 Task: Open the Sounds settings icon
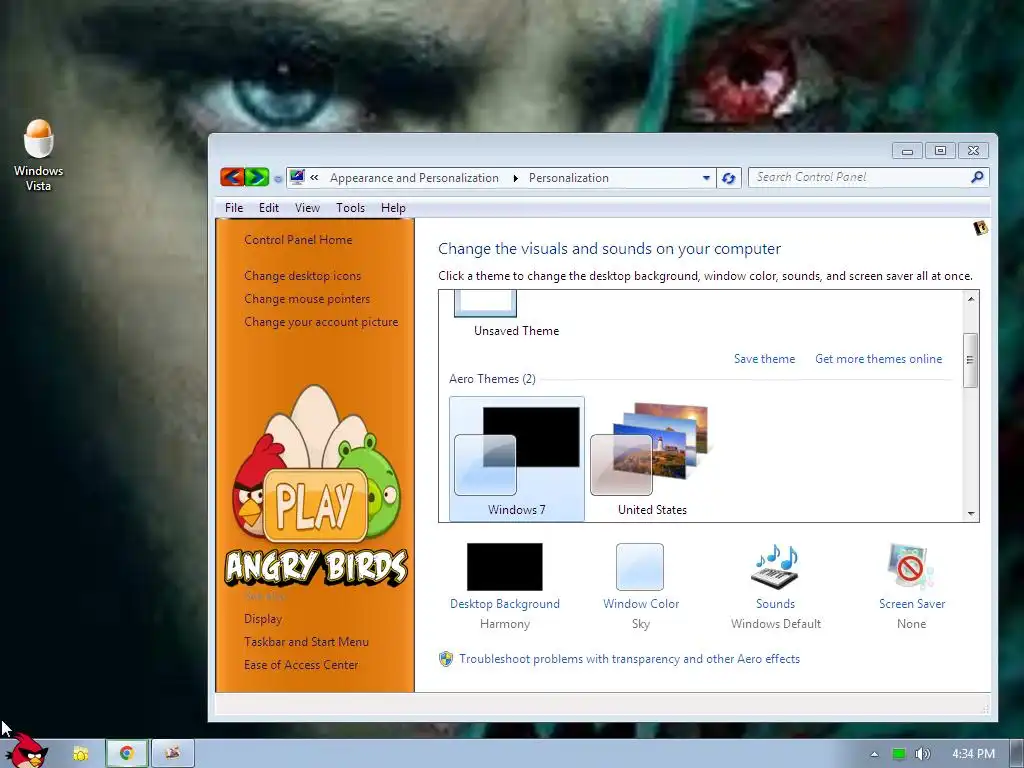(x=776, y=567)
